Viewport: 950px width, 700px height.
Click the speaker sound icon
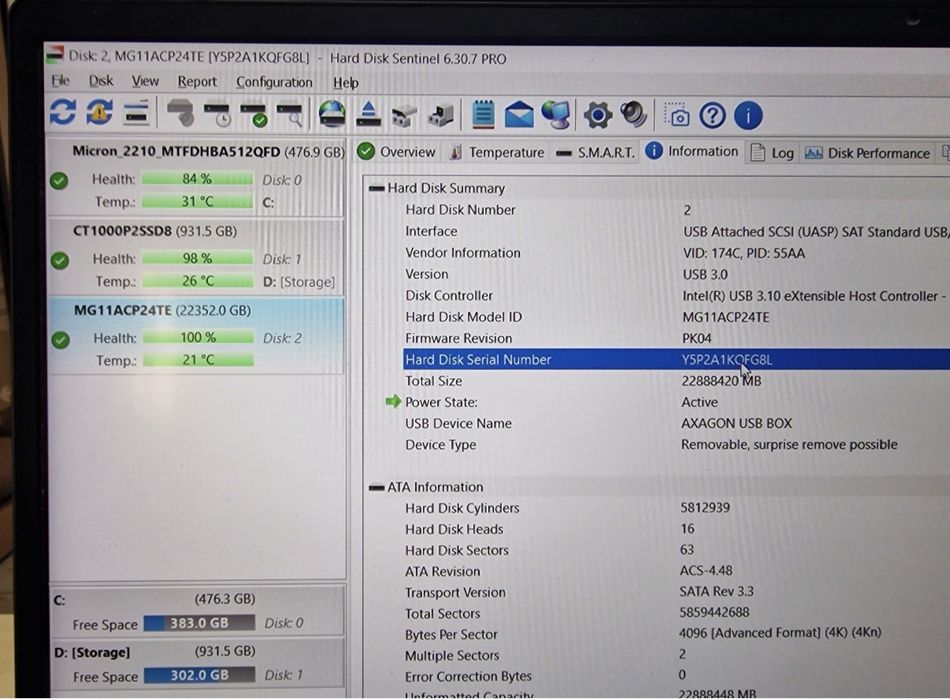(634, 115)
